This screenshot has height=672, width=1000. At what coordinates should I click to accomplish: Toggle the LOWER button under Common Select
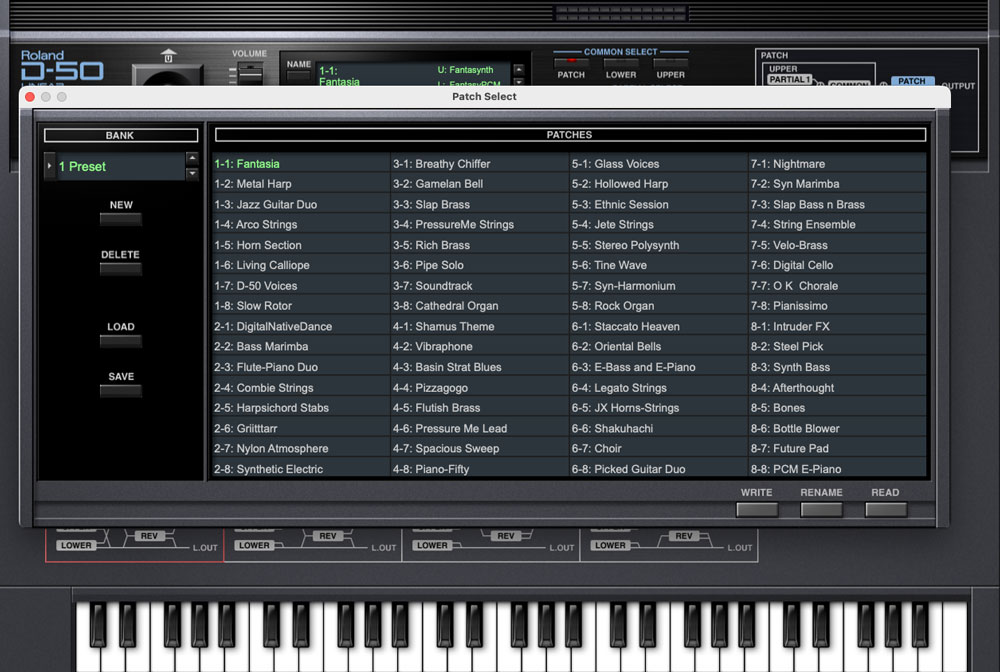click(x=621, y=63)
